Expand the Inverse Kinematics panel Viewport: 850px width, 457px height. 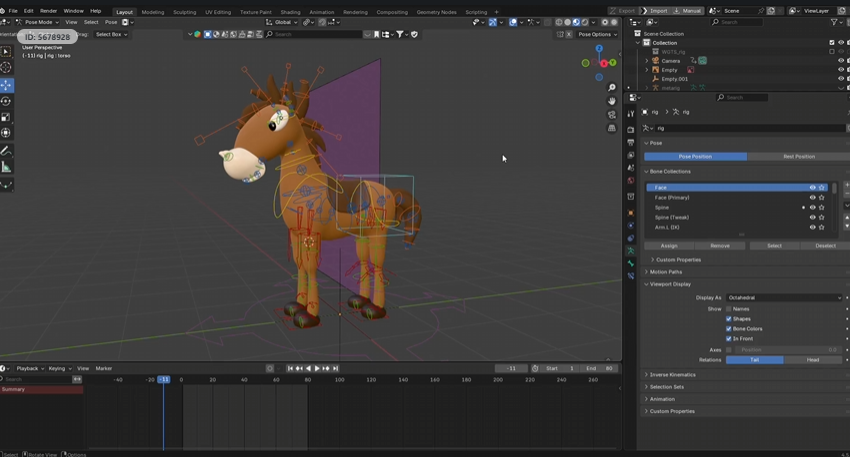[x=672, y=375]
